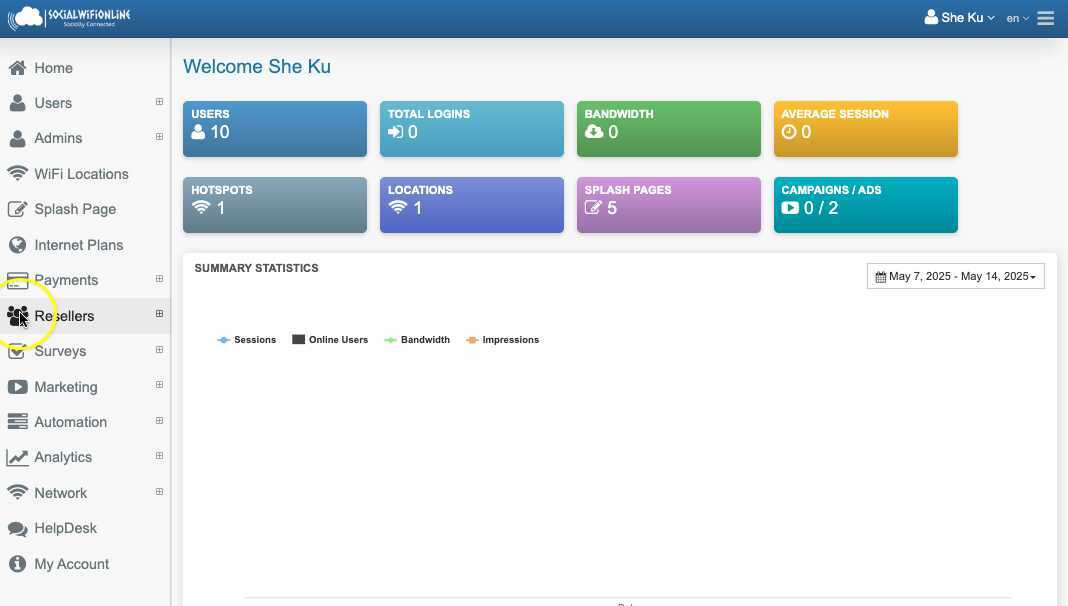Open Internet Plans menu item
Viewport: 1068px width, 606px height.
pyautogui.click(x=79, y=245)
